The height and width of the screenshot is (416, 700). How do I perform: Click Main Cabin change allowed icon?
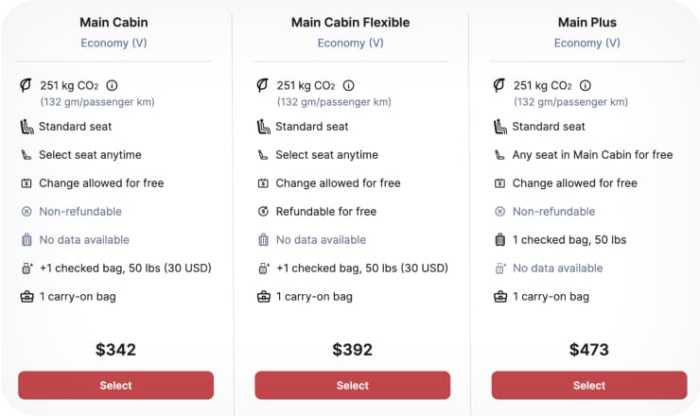coord(26,184)
